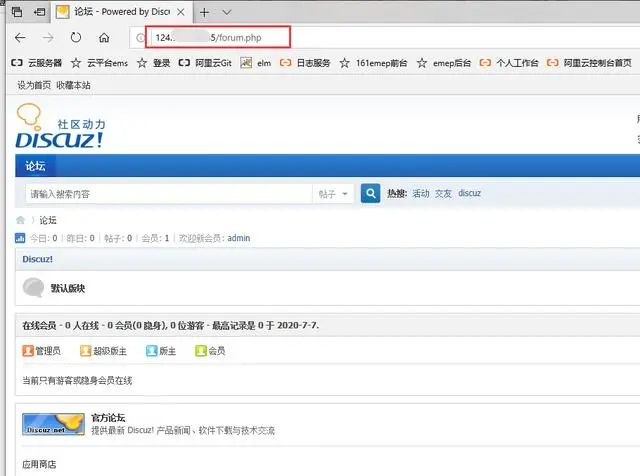Click the 管理员 legend icon
The image size is (640, 476).
click(x=28, y=351)
